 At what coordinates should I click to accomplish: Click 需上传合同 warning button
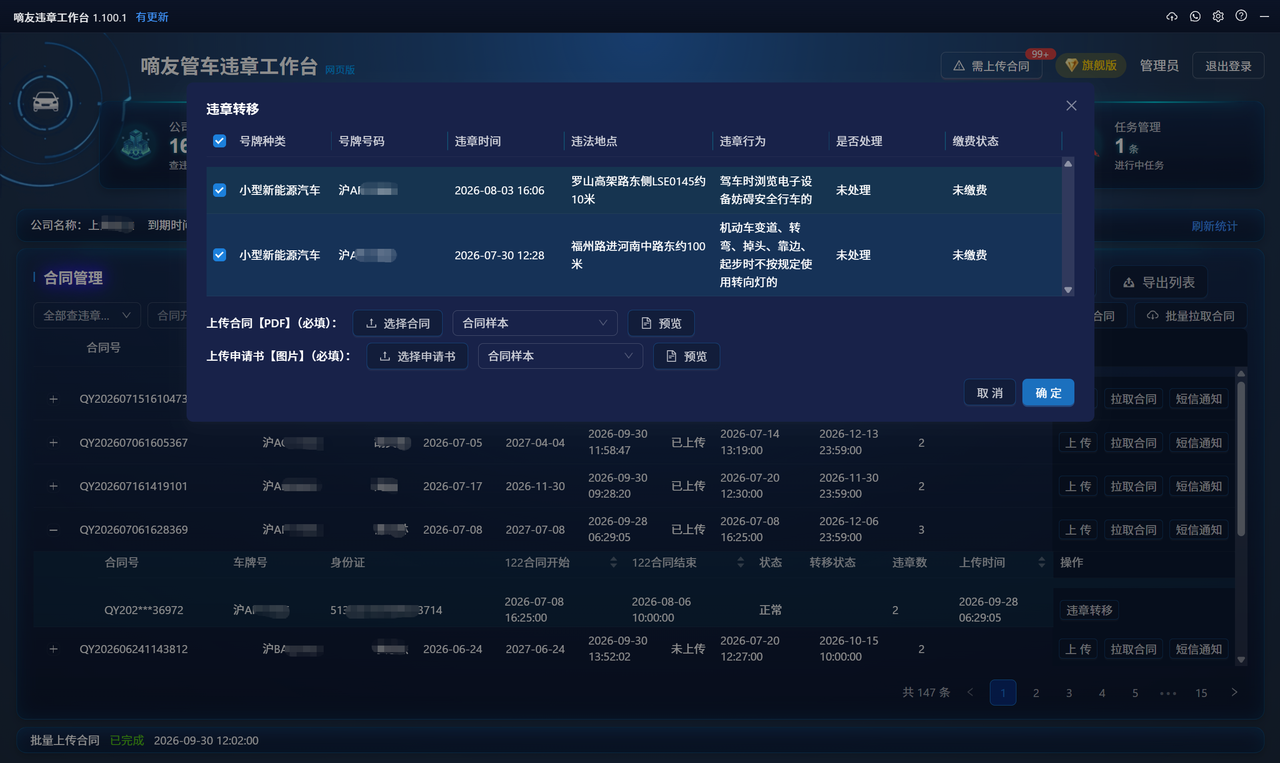(x=991, y=66)
